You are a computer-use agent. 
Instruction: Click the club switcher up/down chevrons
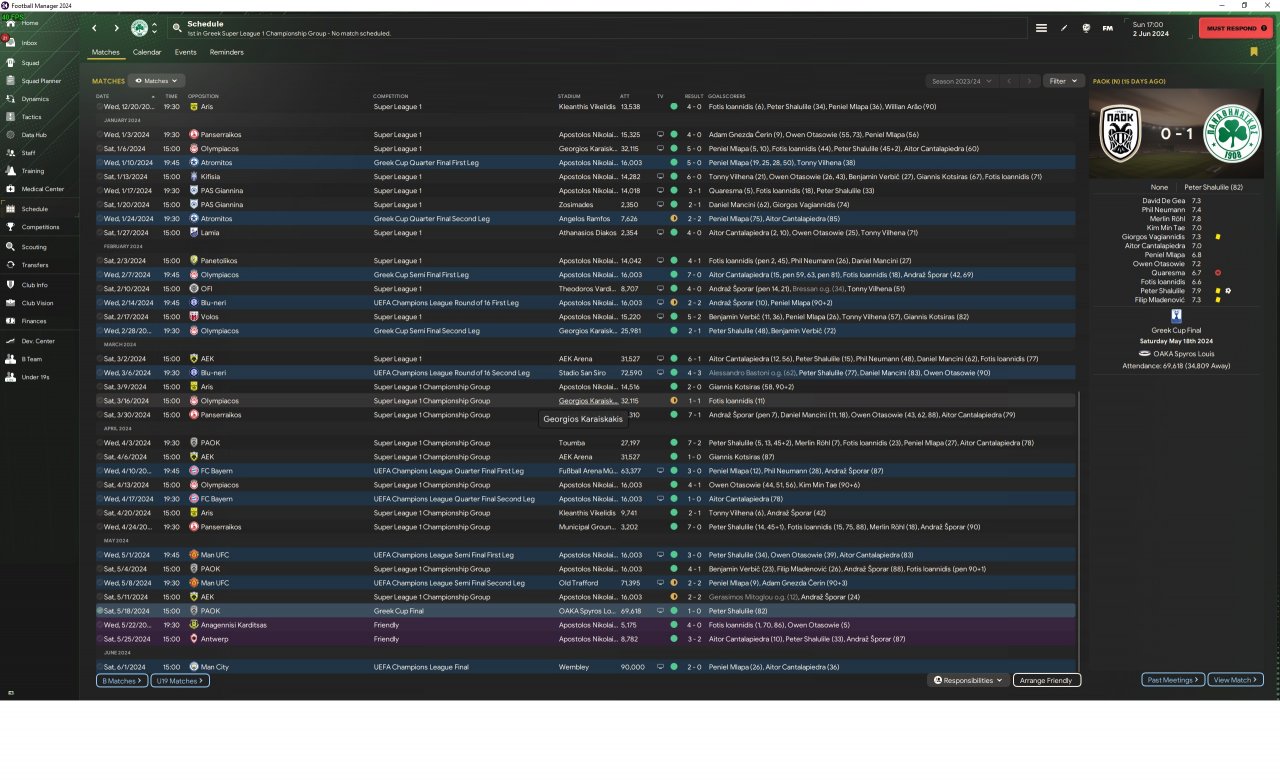pyautogui.click(x=154, y=28)
